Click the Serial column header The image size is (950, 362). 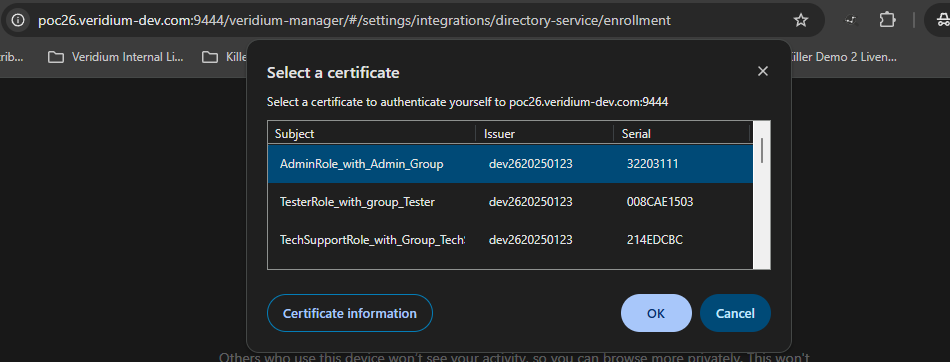tap(682, 133)
